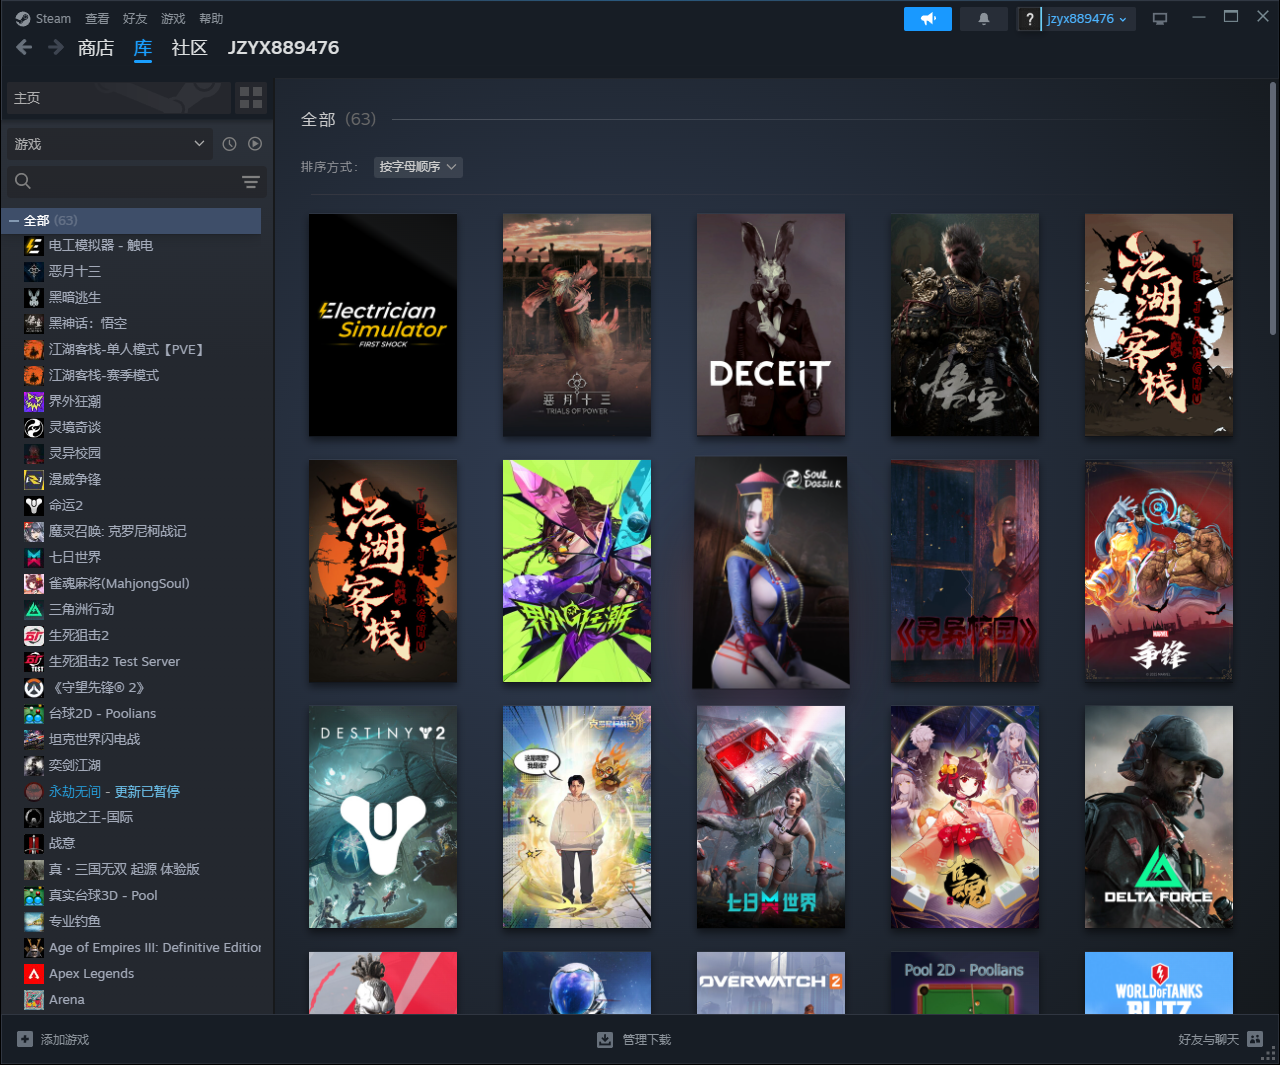Click 电工模拟器 game icon in sidebar
This screenshot has height=1065, width=1280.
click(34, 245)
